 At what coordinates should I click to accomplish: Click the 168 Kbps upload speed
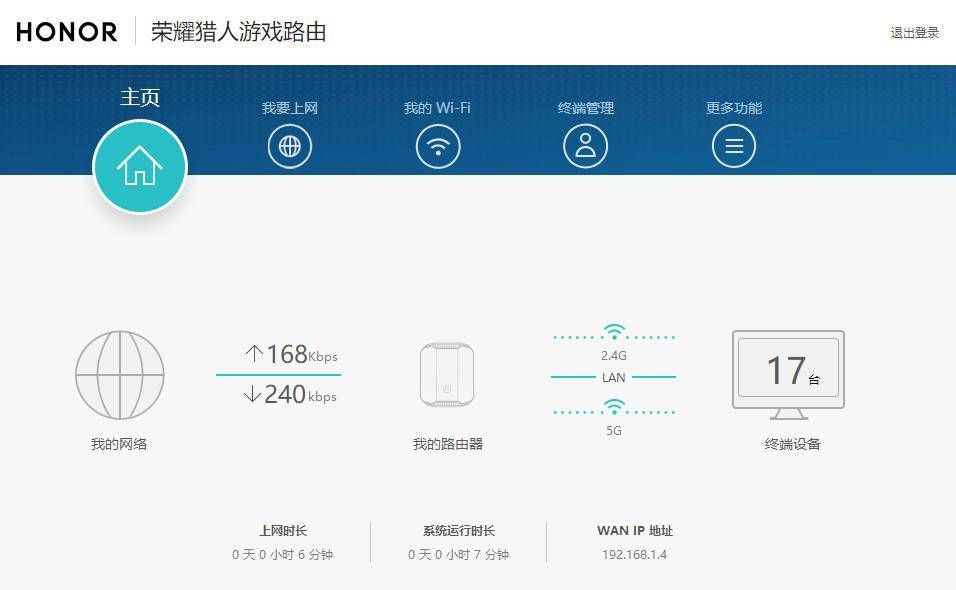(x=302, y=354)
